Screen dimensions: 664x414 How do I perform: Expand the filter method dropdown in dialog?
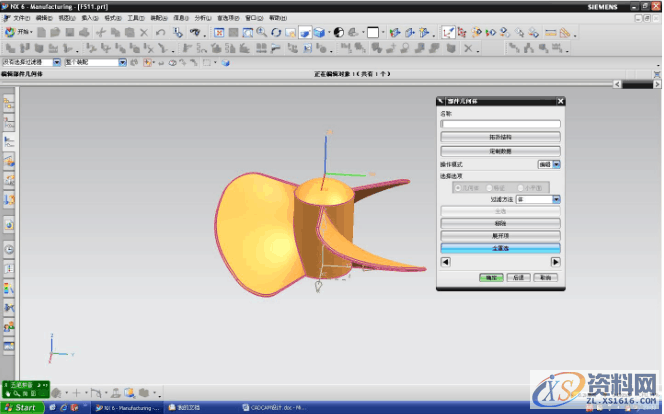pyautogui.click(x=556, y=199)
